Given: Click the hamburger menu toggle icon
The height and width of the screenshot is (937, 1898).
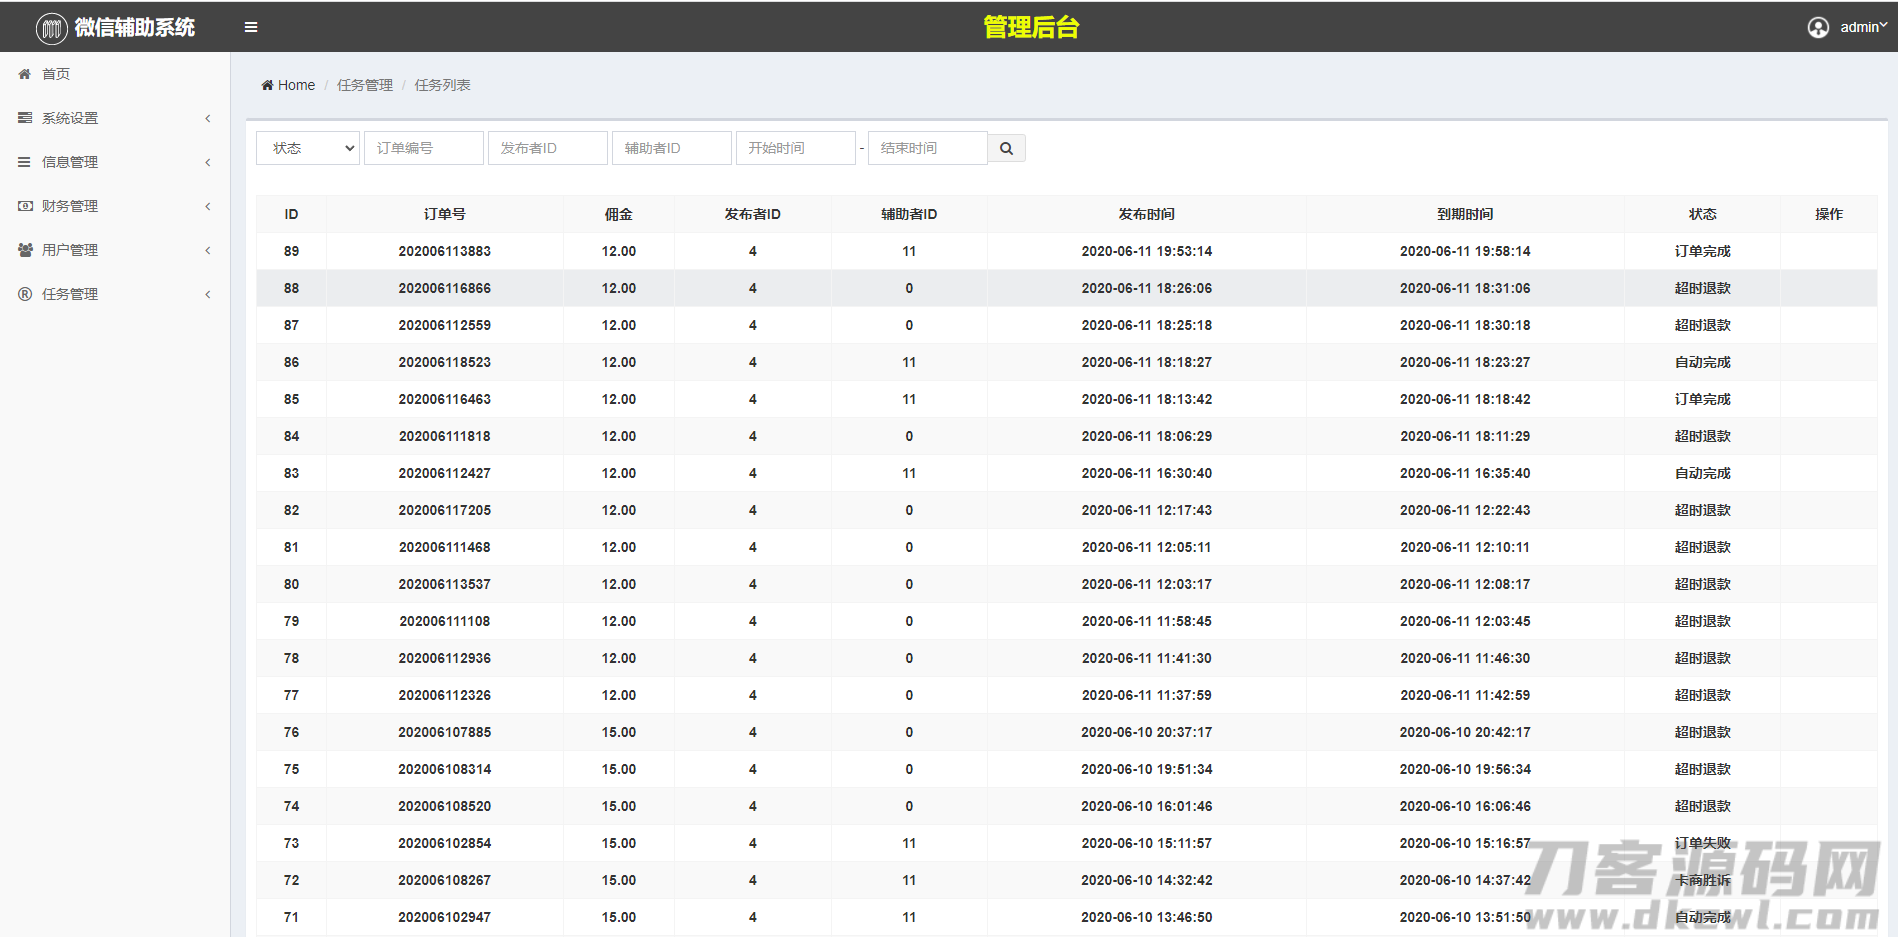Looking at the screenshot, I should pos(251,27).
